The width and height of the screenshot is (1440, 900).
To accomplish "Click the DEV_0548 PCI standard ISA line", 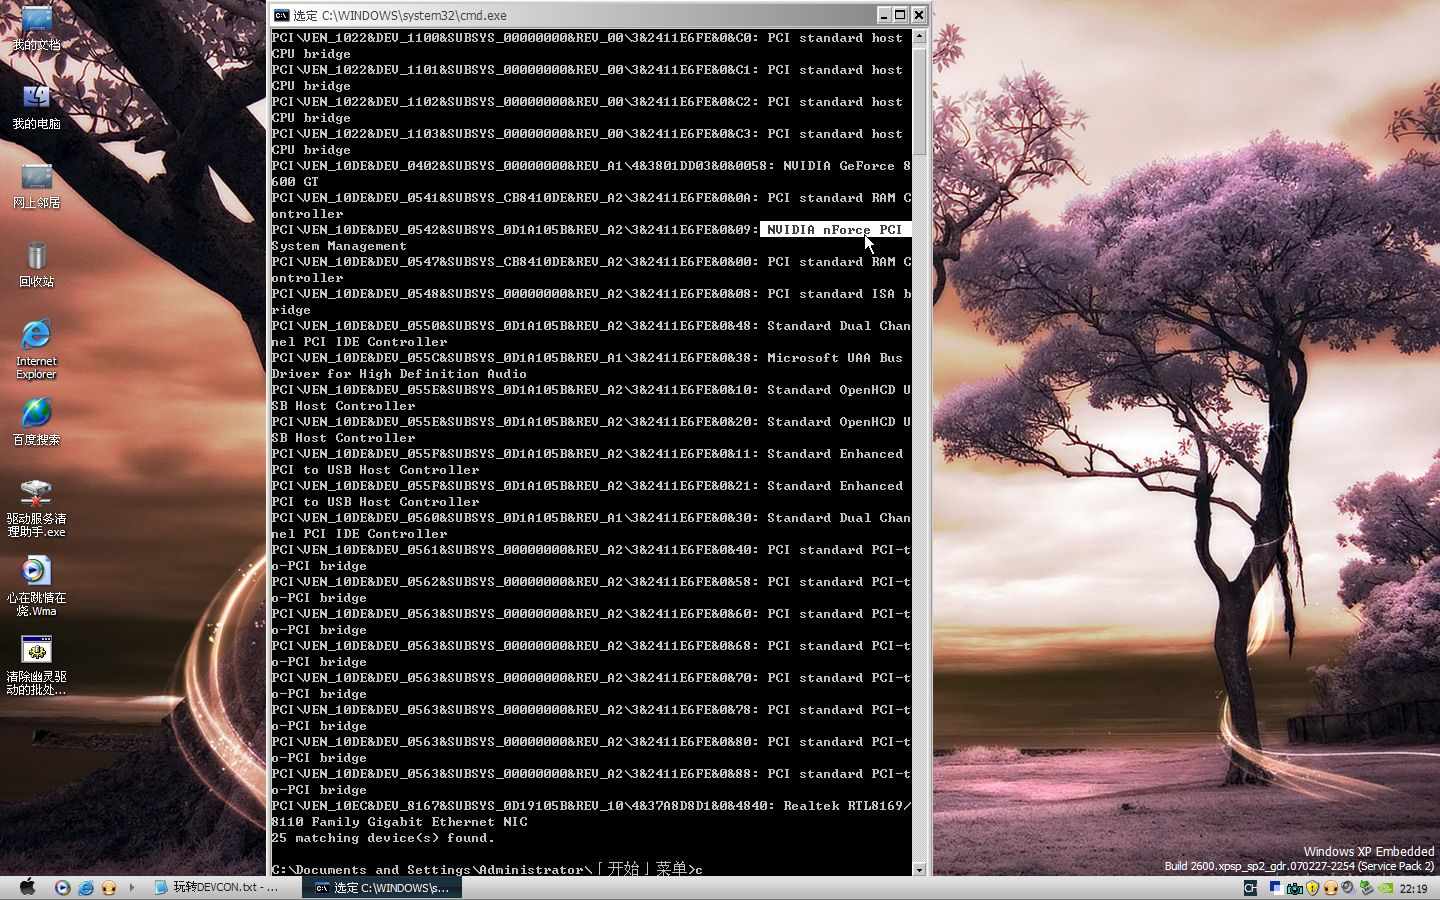I will 591,294.
